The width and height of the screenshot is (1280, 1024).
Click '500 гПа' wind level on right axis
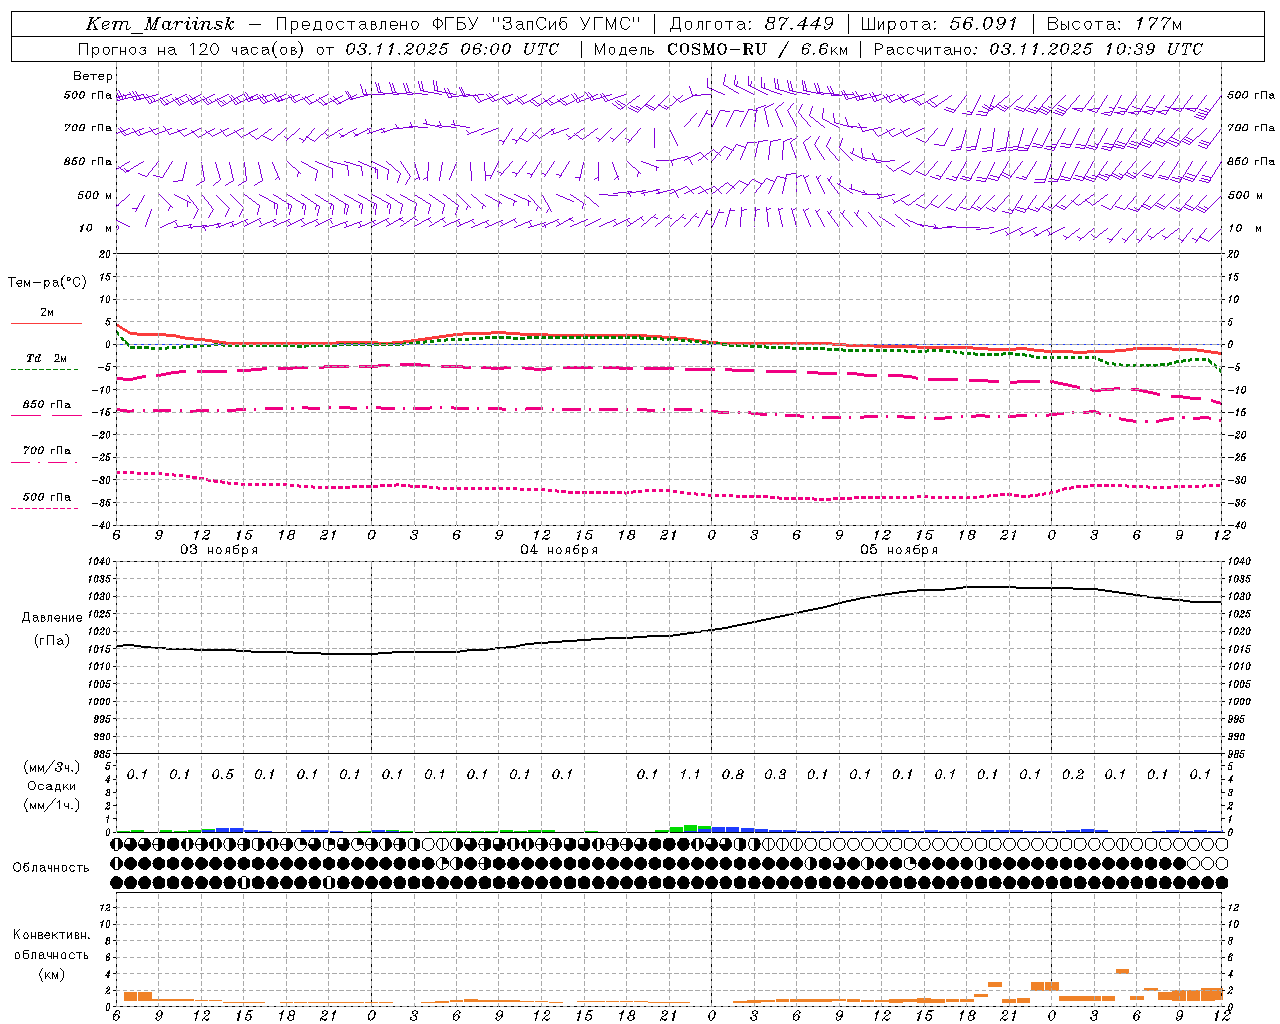click(x=1251, y=95)
